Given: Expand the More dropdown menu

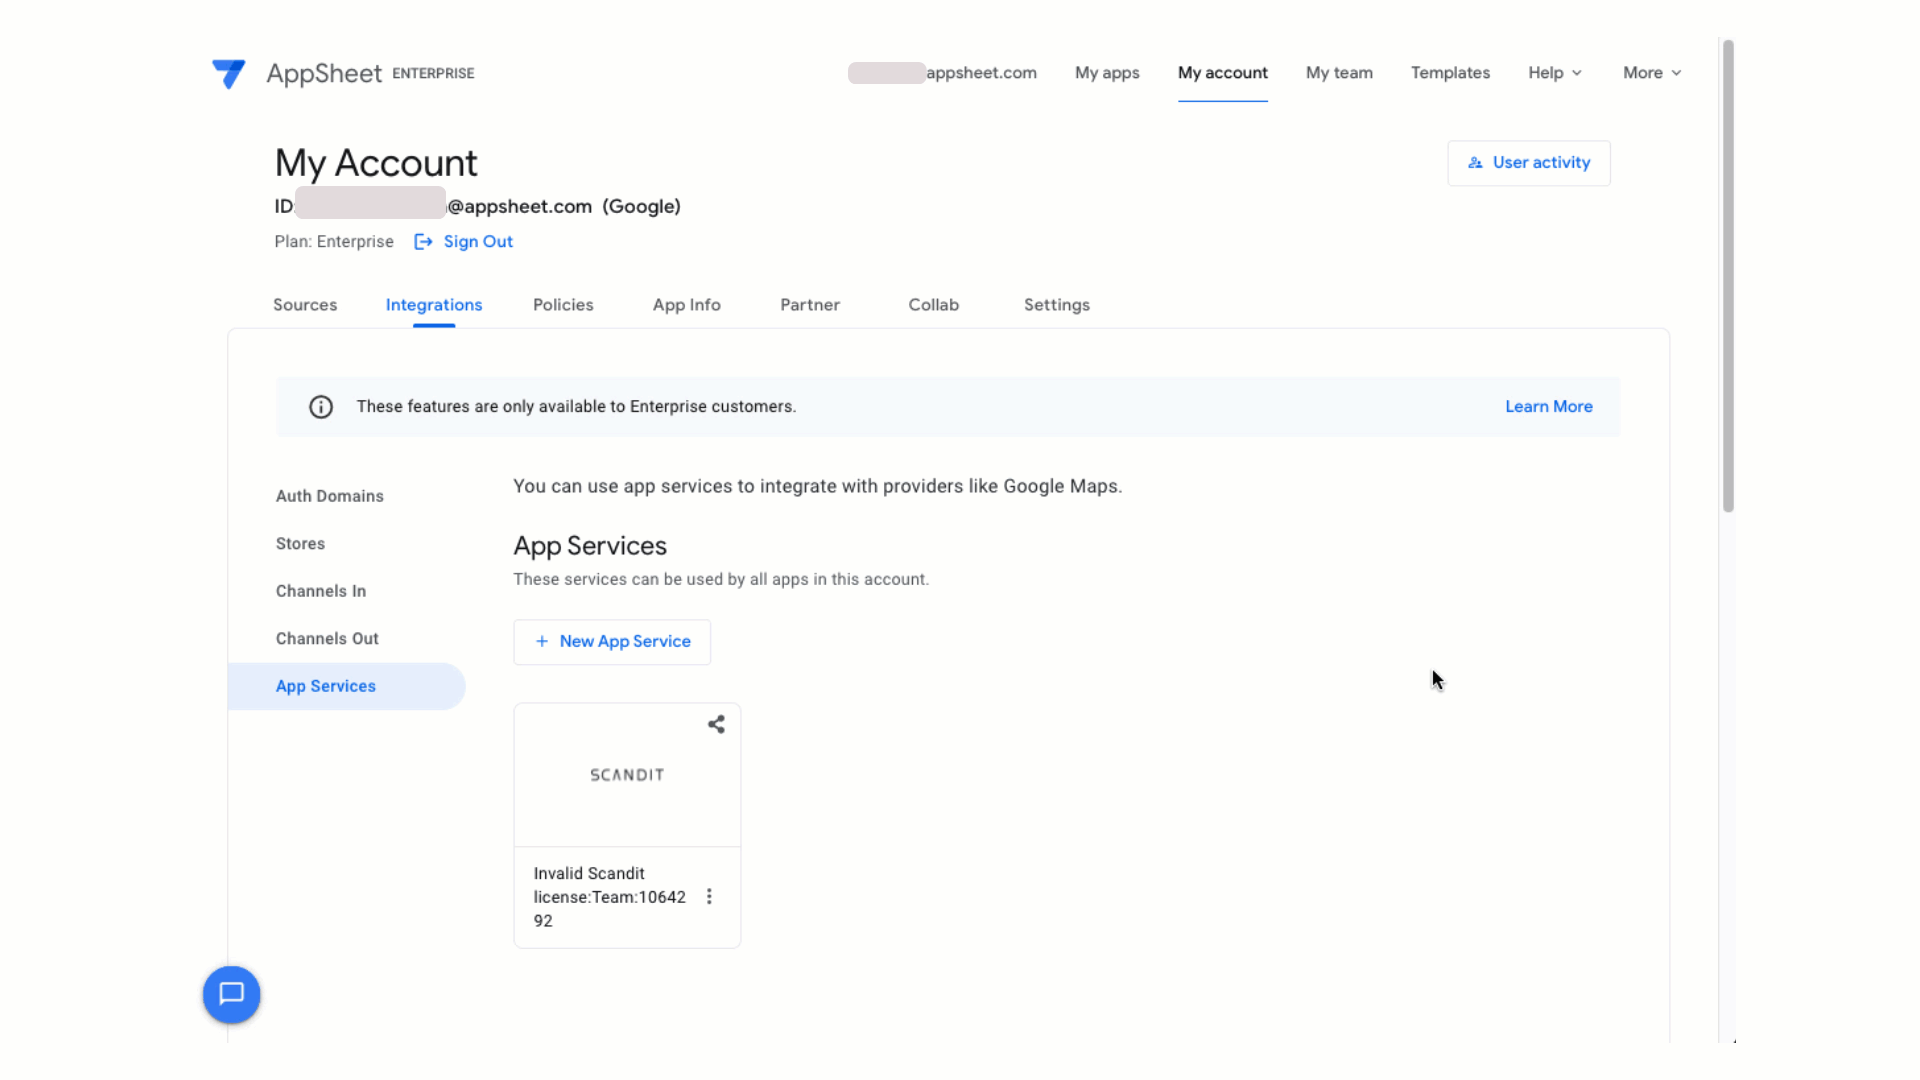Looking at the screenshot, I should [x=1652, y=73].
